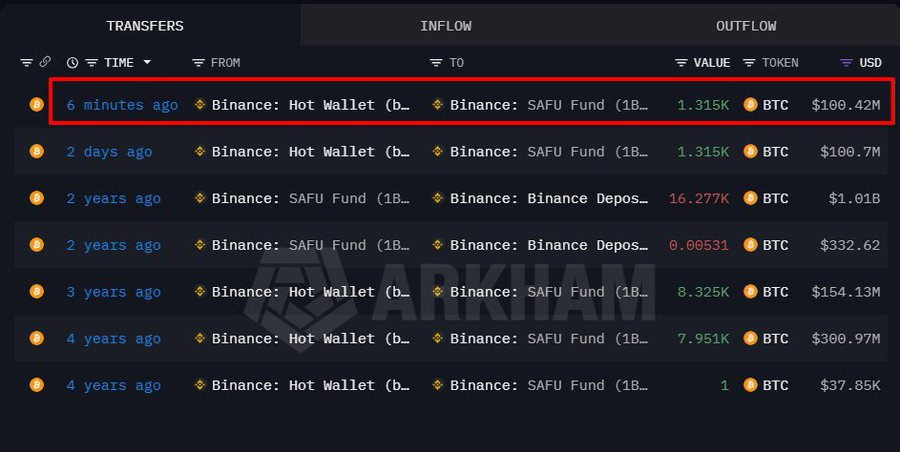Open SAFU Fund sender in $332.62 row
The height and width of the screenshot is (452, 900).
tap(311, 245)
